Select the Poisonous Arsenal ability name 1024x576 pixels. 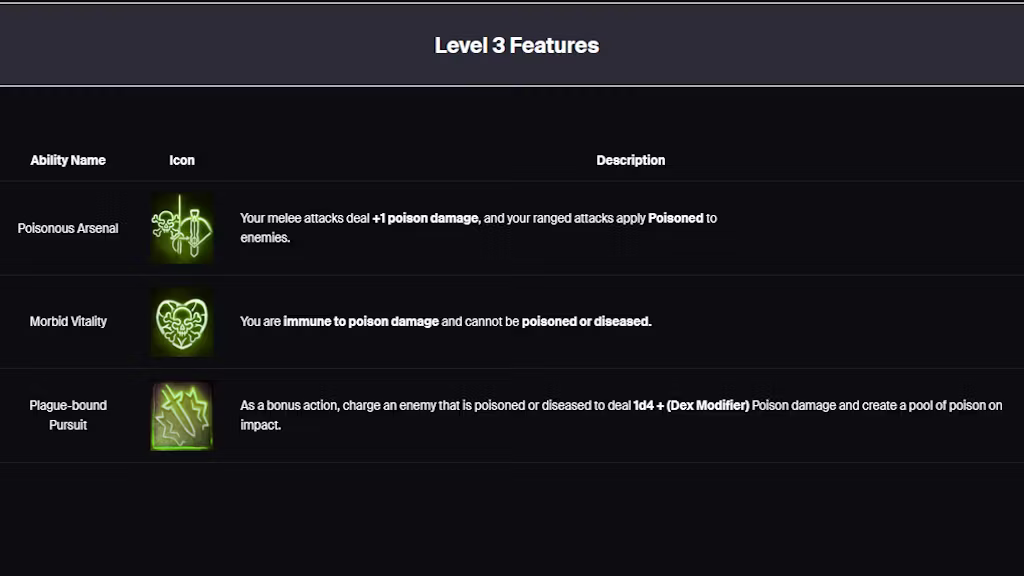[x=68, y=228]
